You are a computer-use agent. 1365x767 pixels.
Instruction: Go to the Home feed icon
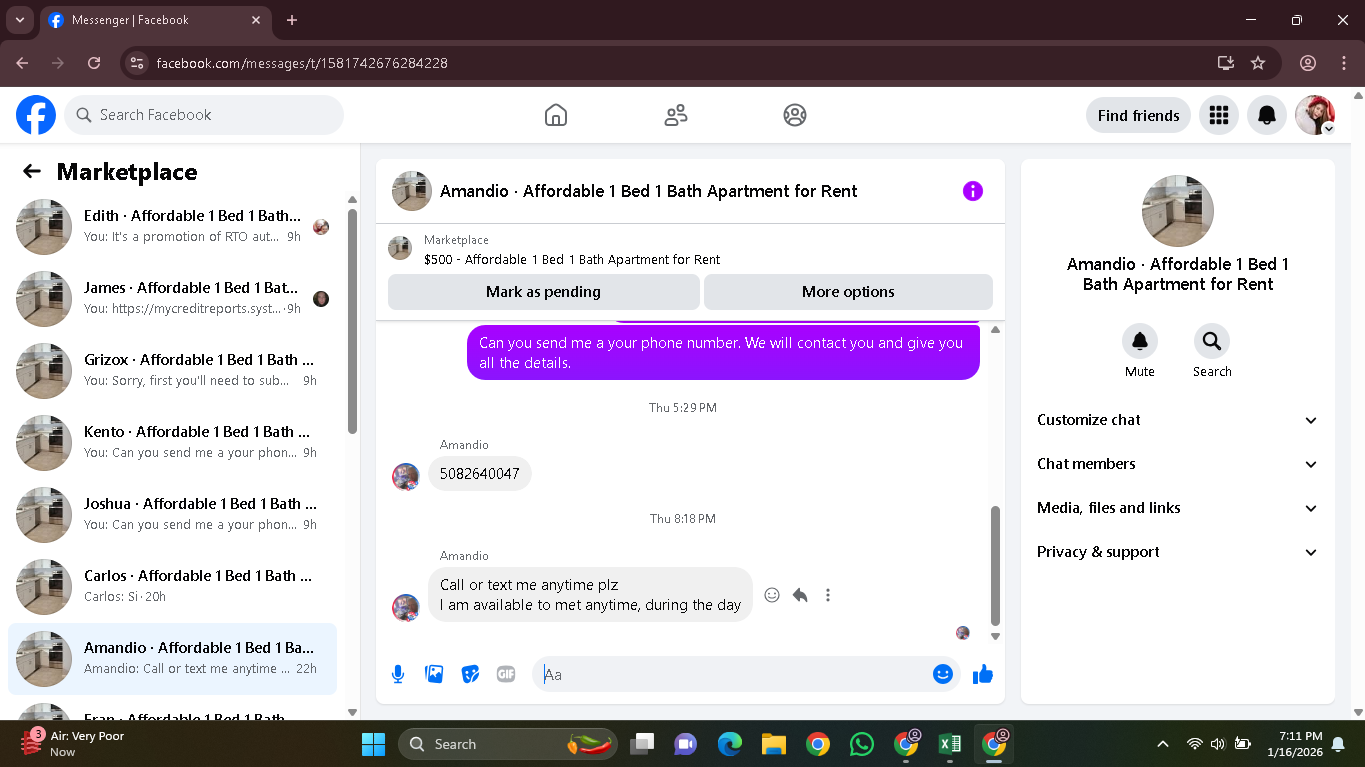point(556,115)
